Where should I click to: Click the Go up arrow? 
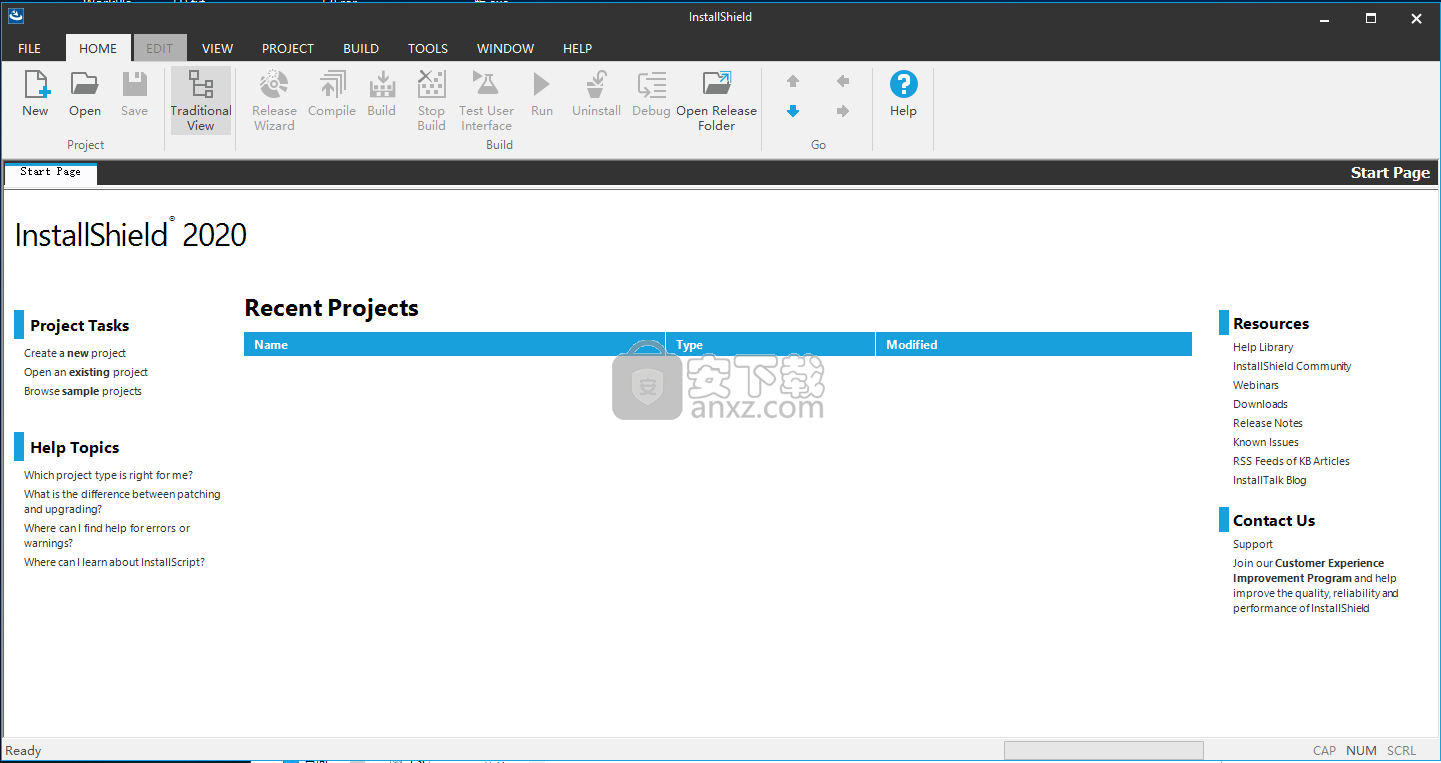pos(793,81)
